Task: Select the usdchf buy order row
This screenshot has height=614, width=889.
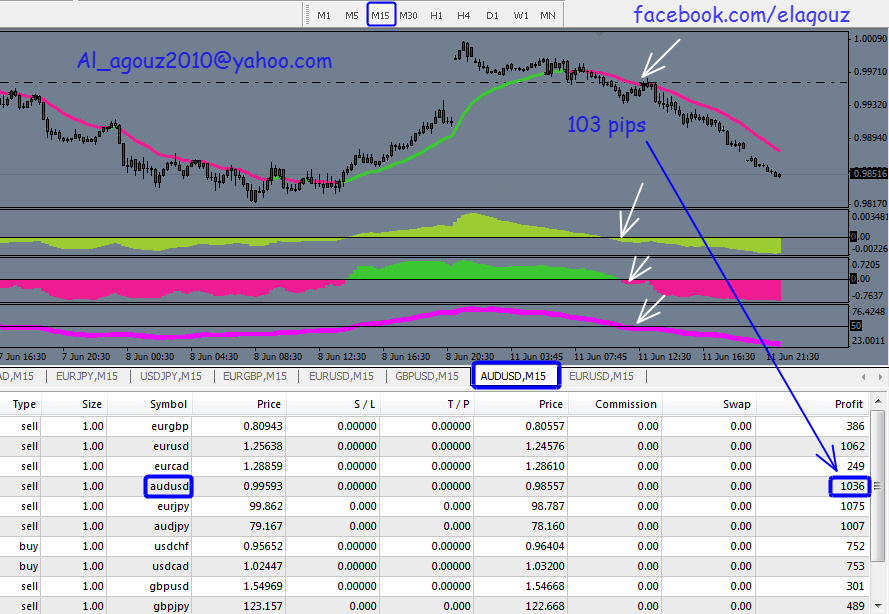Action: 434,547
